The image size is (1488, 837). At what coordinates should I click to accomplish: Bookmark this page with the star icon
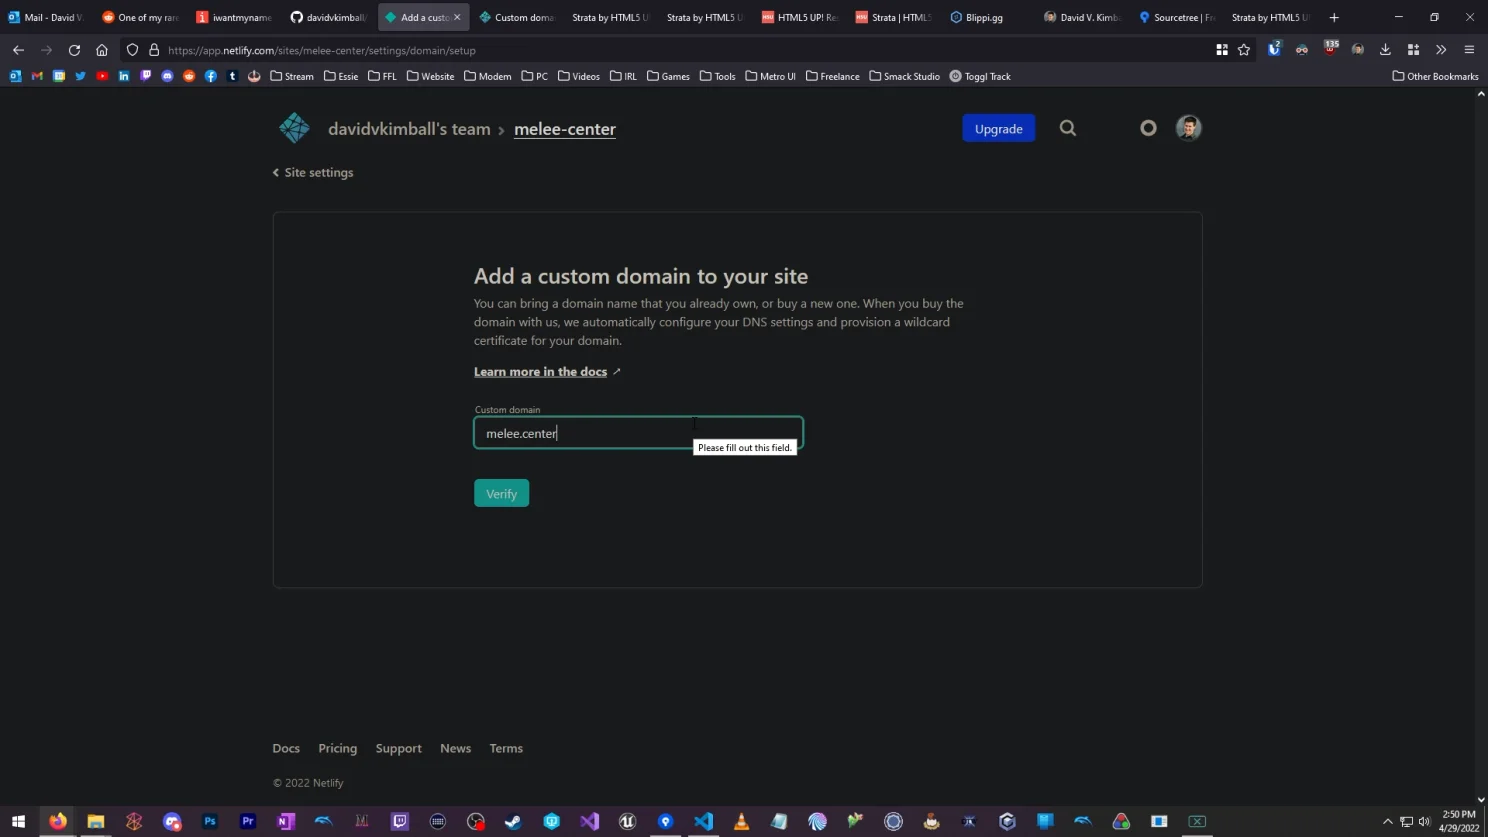1242,49
